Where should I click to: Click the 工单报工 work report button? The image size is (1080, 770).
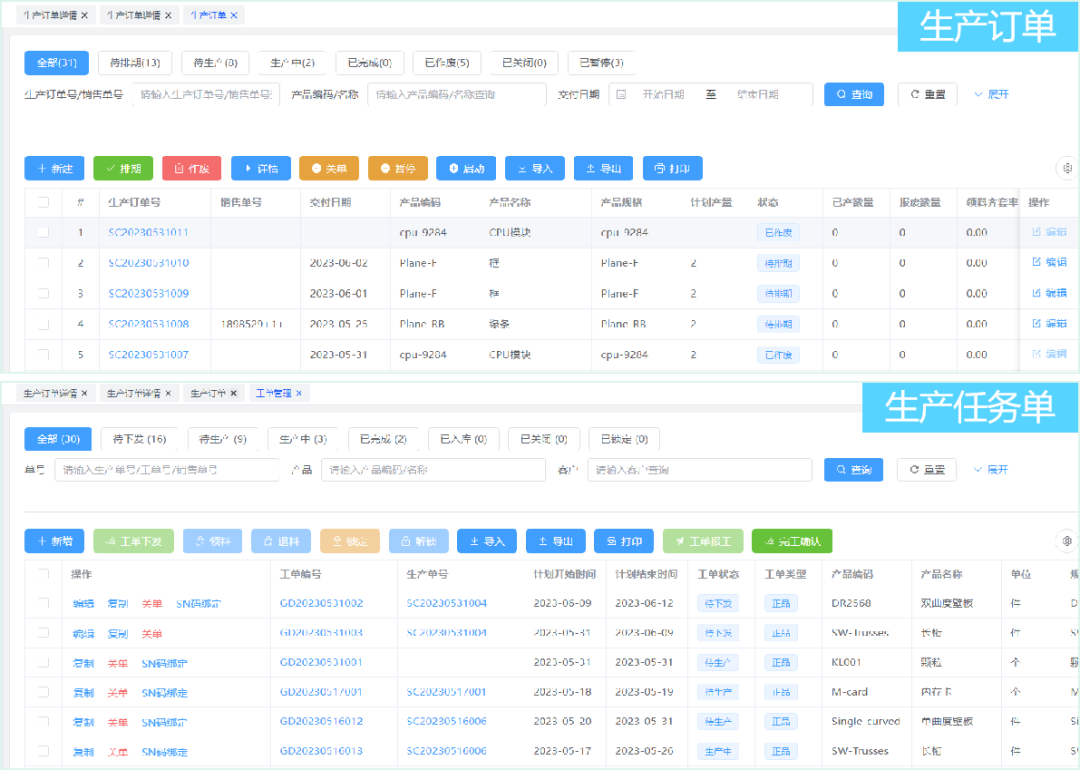pyautogui.click(x=702, y=541)
